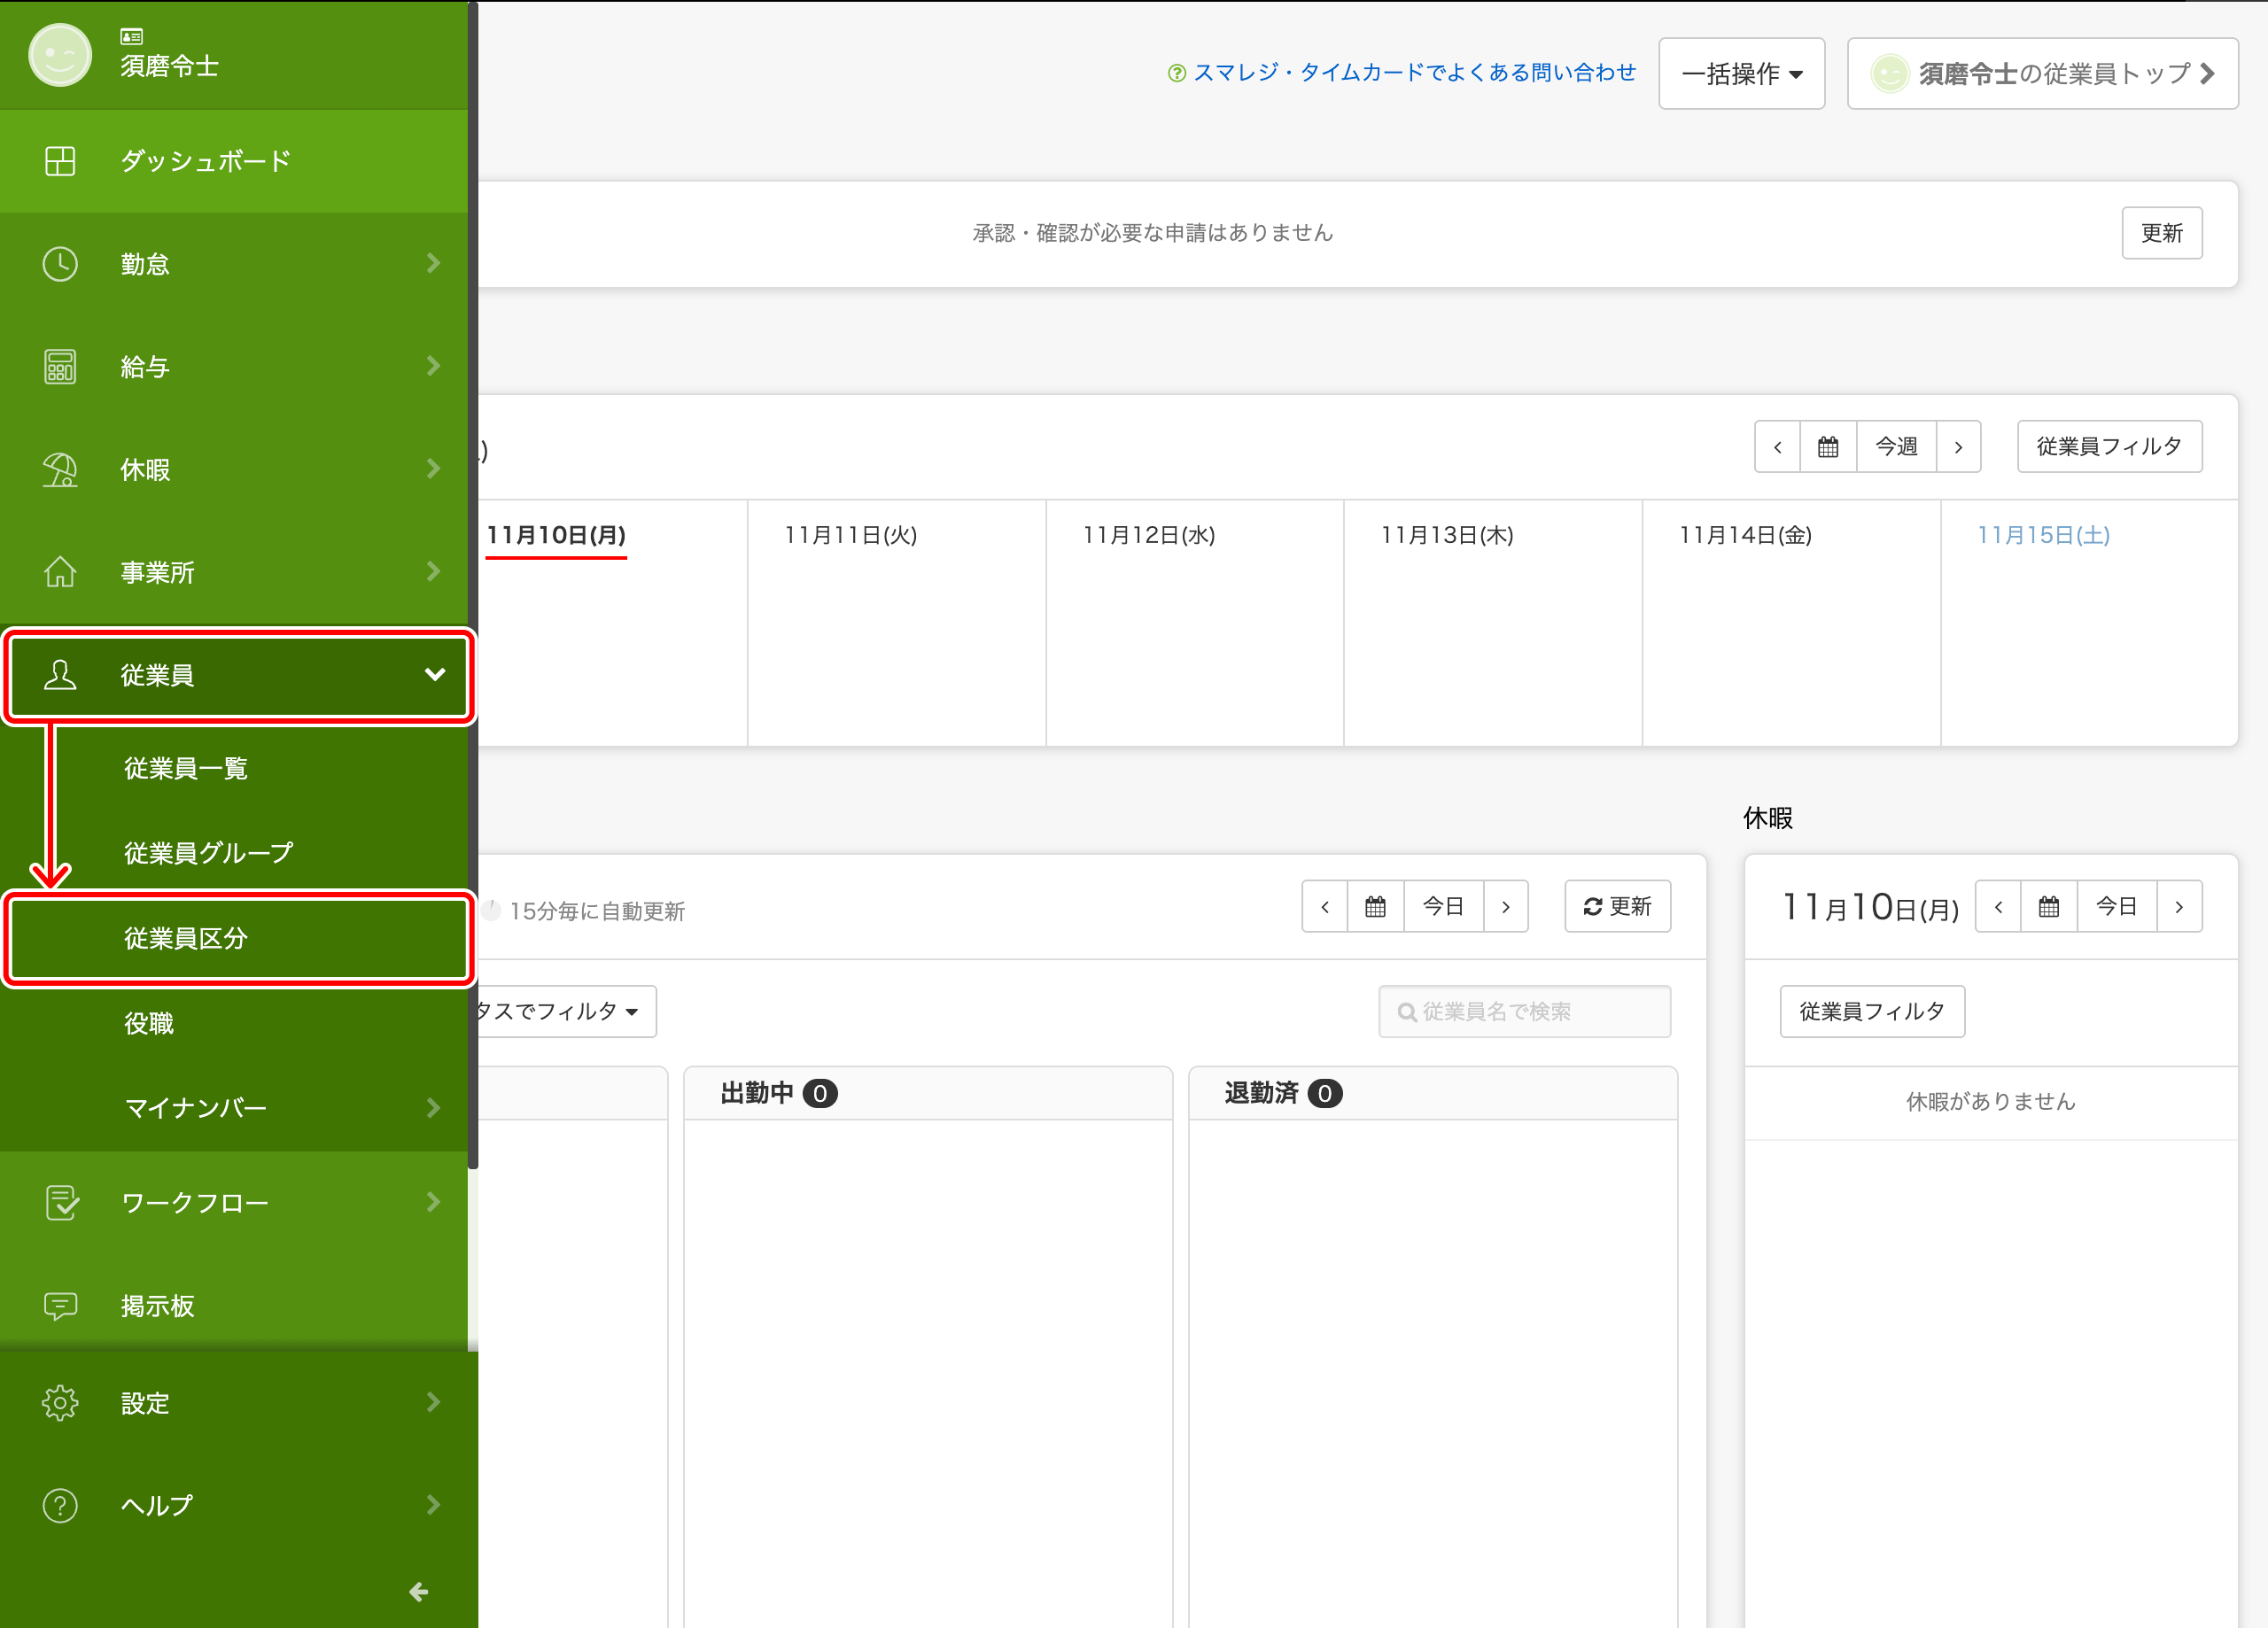The height and width of the screenshot is (1628, 2268).
Task: Collapse the sidebar with the left arrow
Action: (419, 1591)
